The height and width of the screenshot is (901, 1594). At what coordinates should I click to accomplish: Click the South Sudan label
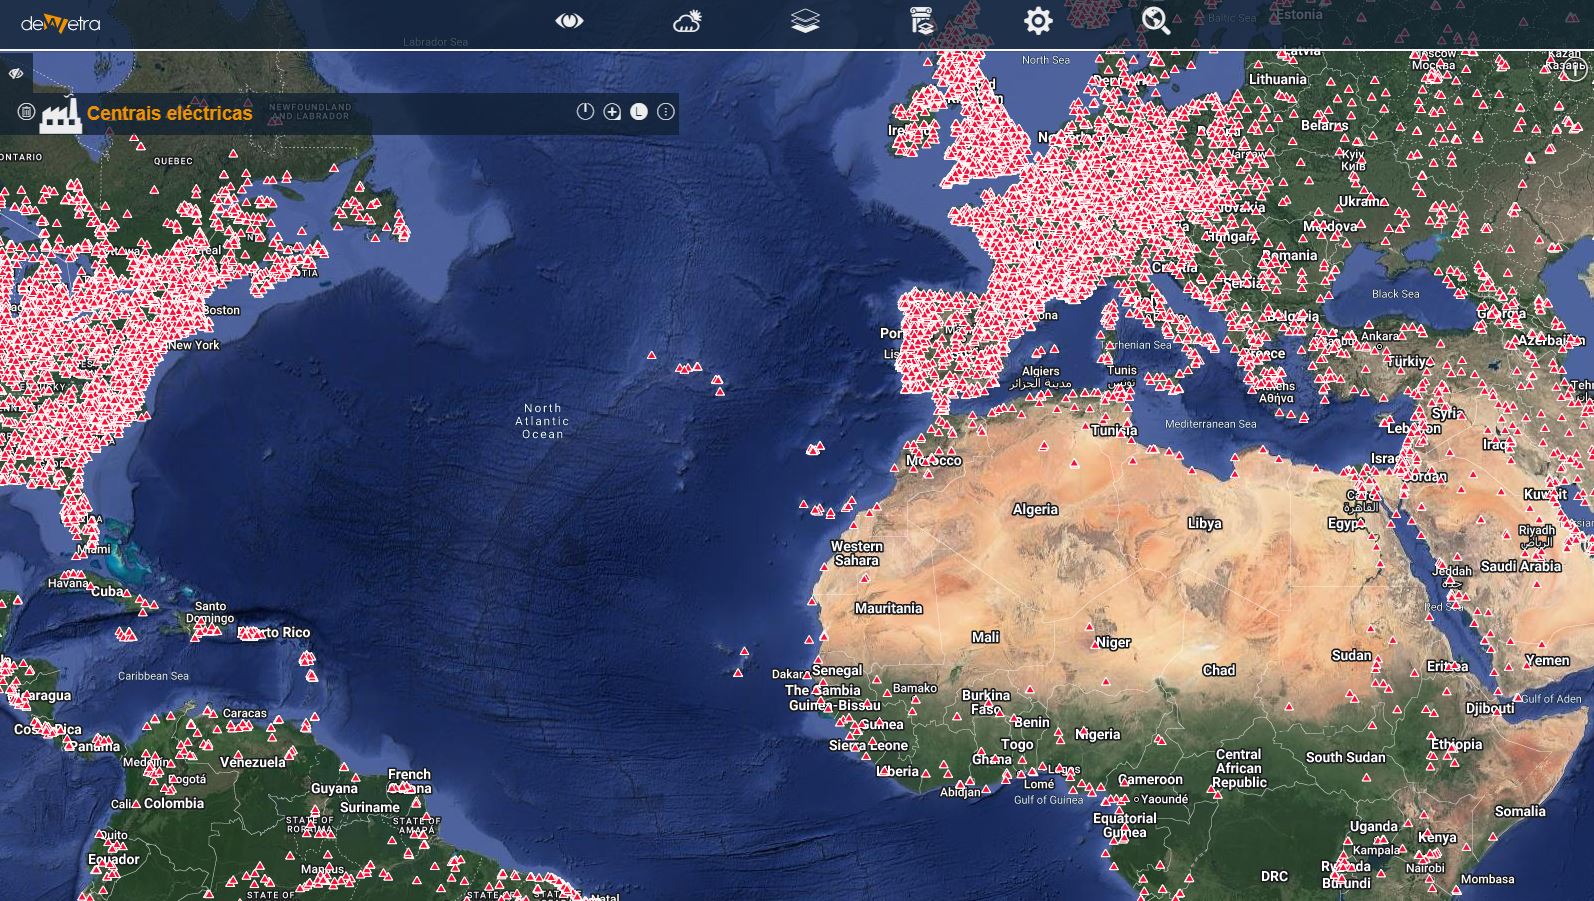tap(1345, 757)
